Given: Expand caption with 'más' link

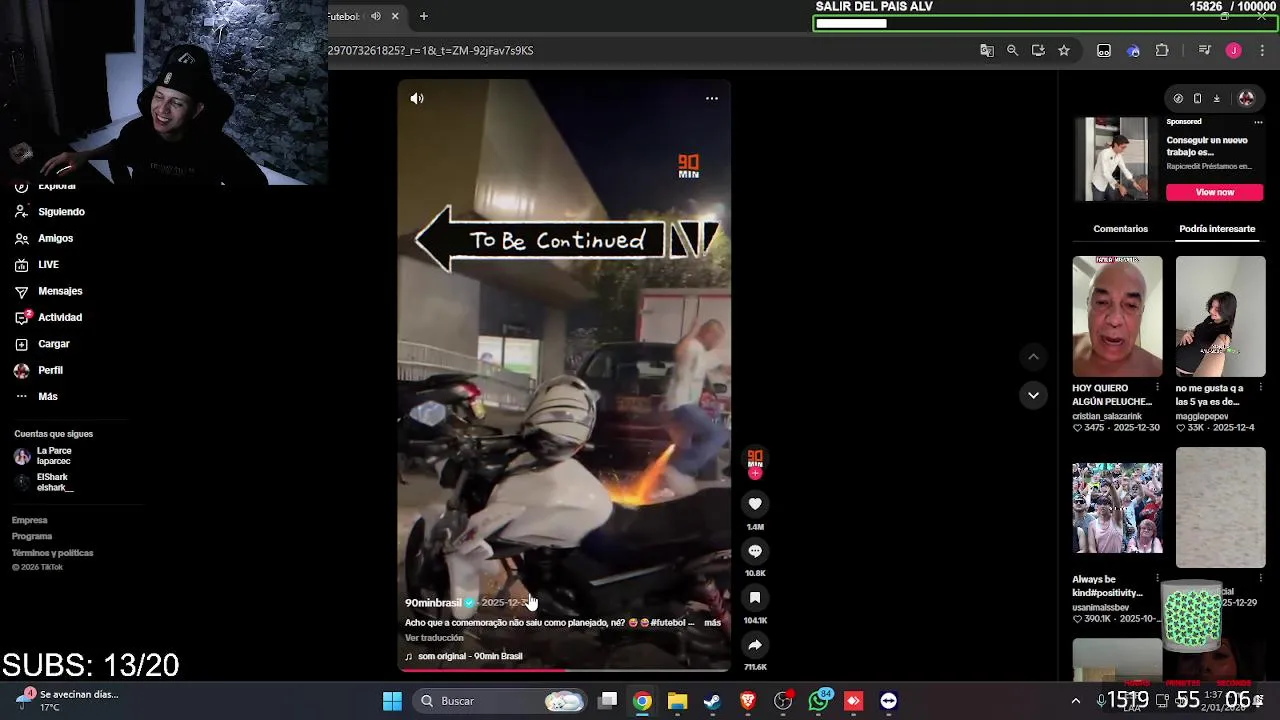Looking at the screenshot, I should pos(712,622).
